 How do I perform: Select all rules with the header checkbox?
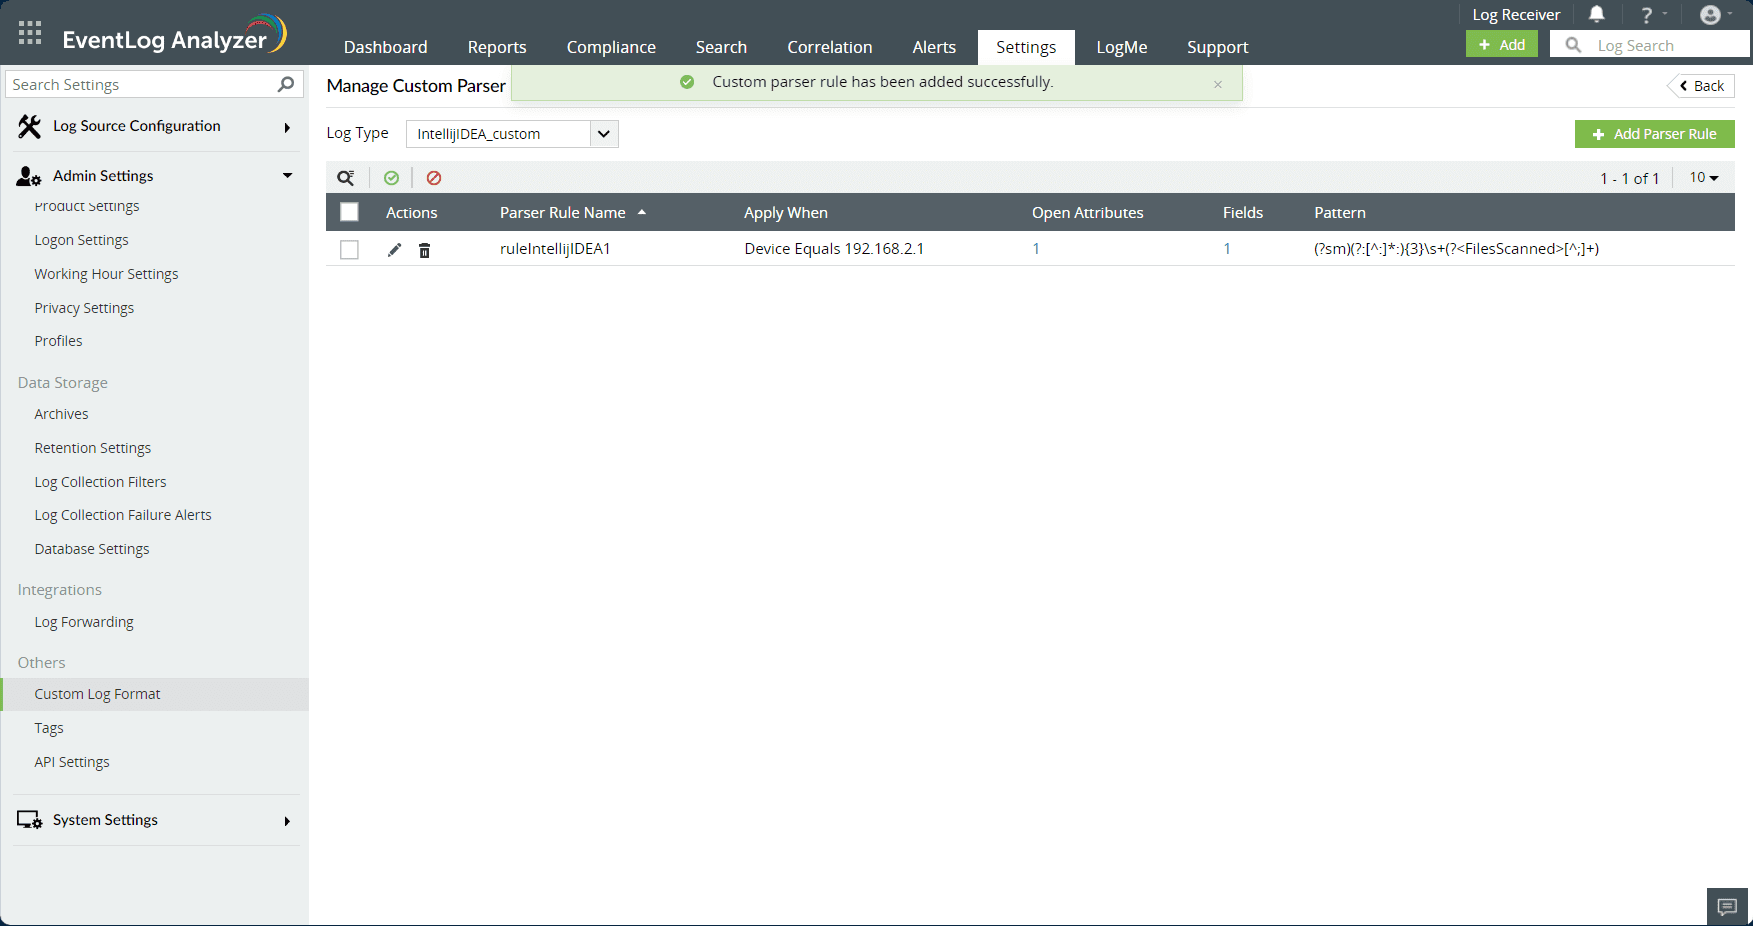[349, 212]
